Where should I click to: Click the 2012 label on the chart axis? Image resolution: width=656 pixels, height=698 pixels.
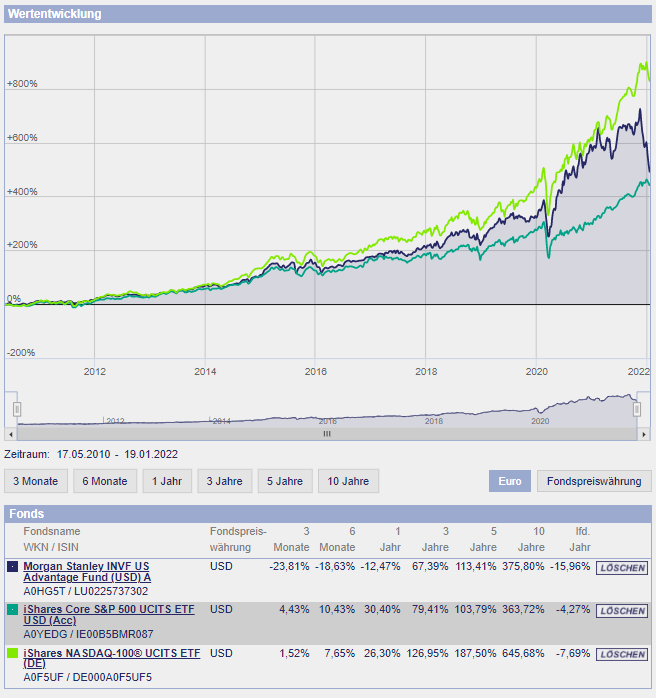tap(95, 371)
